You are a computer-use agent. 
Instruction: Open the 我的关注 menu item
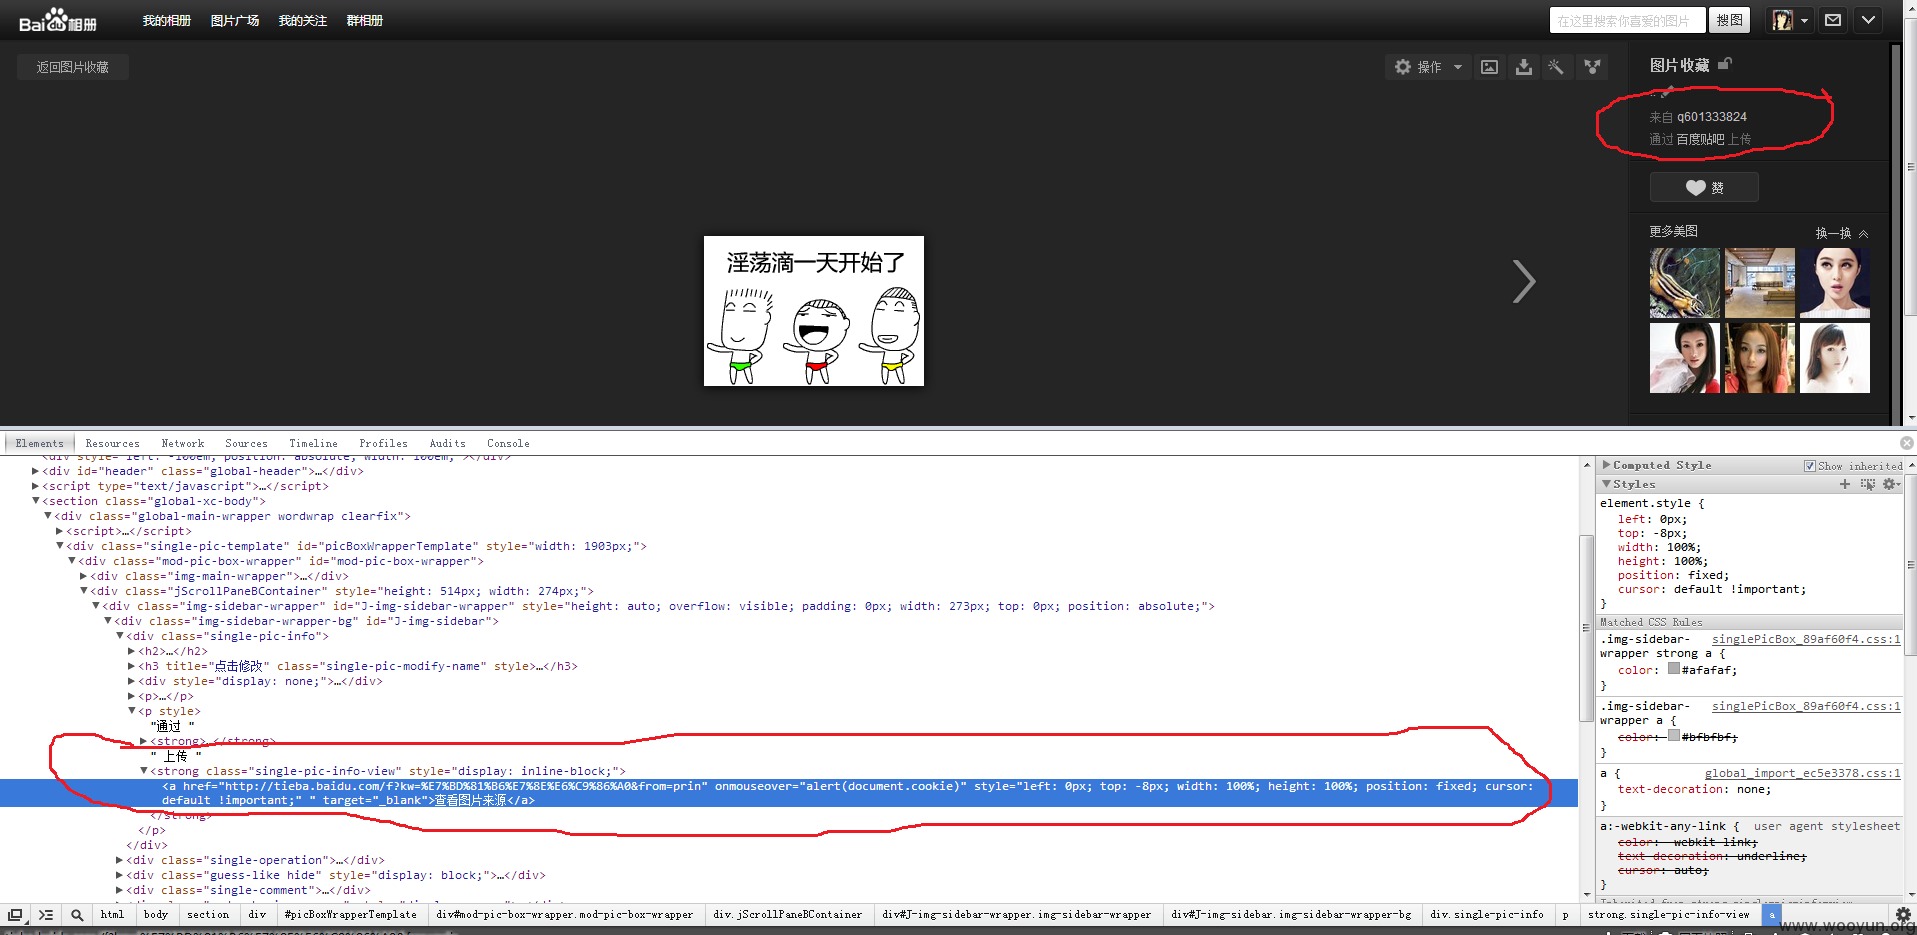coord(303,20)
